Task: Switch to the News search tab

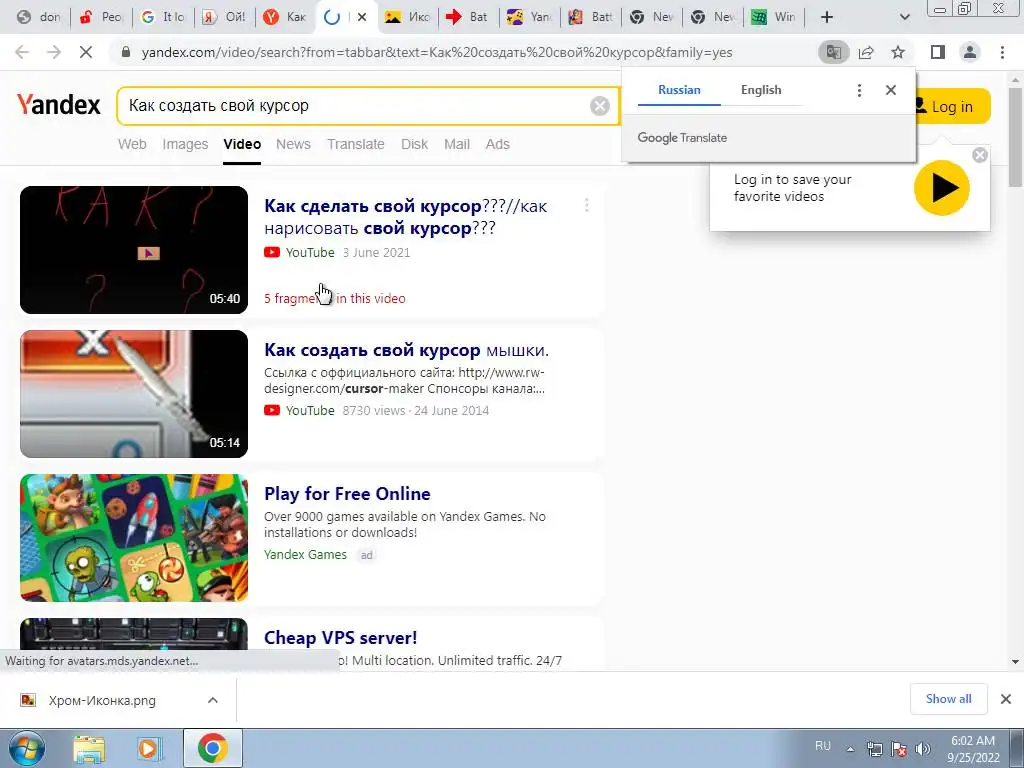Action: tap(293, 144)
